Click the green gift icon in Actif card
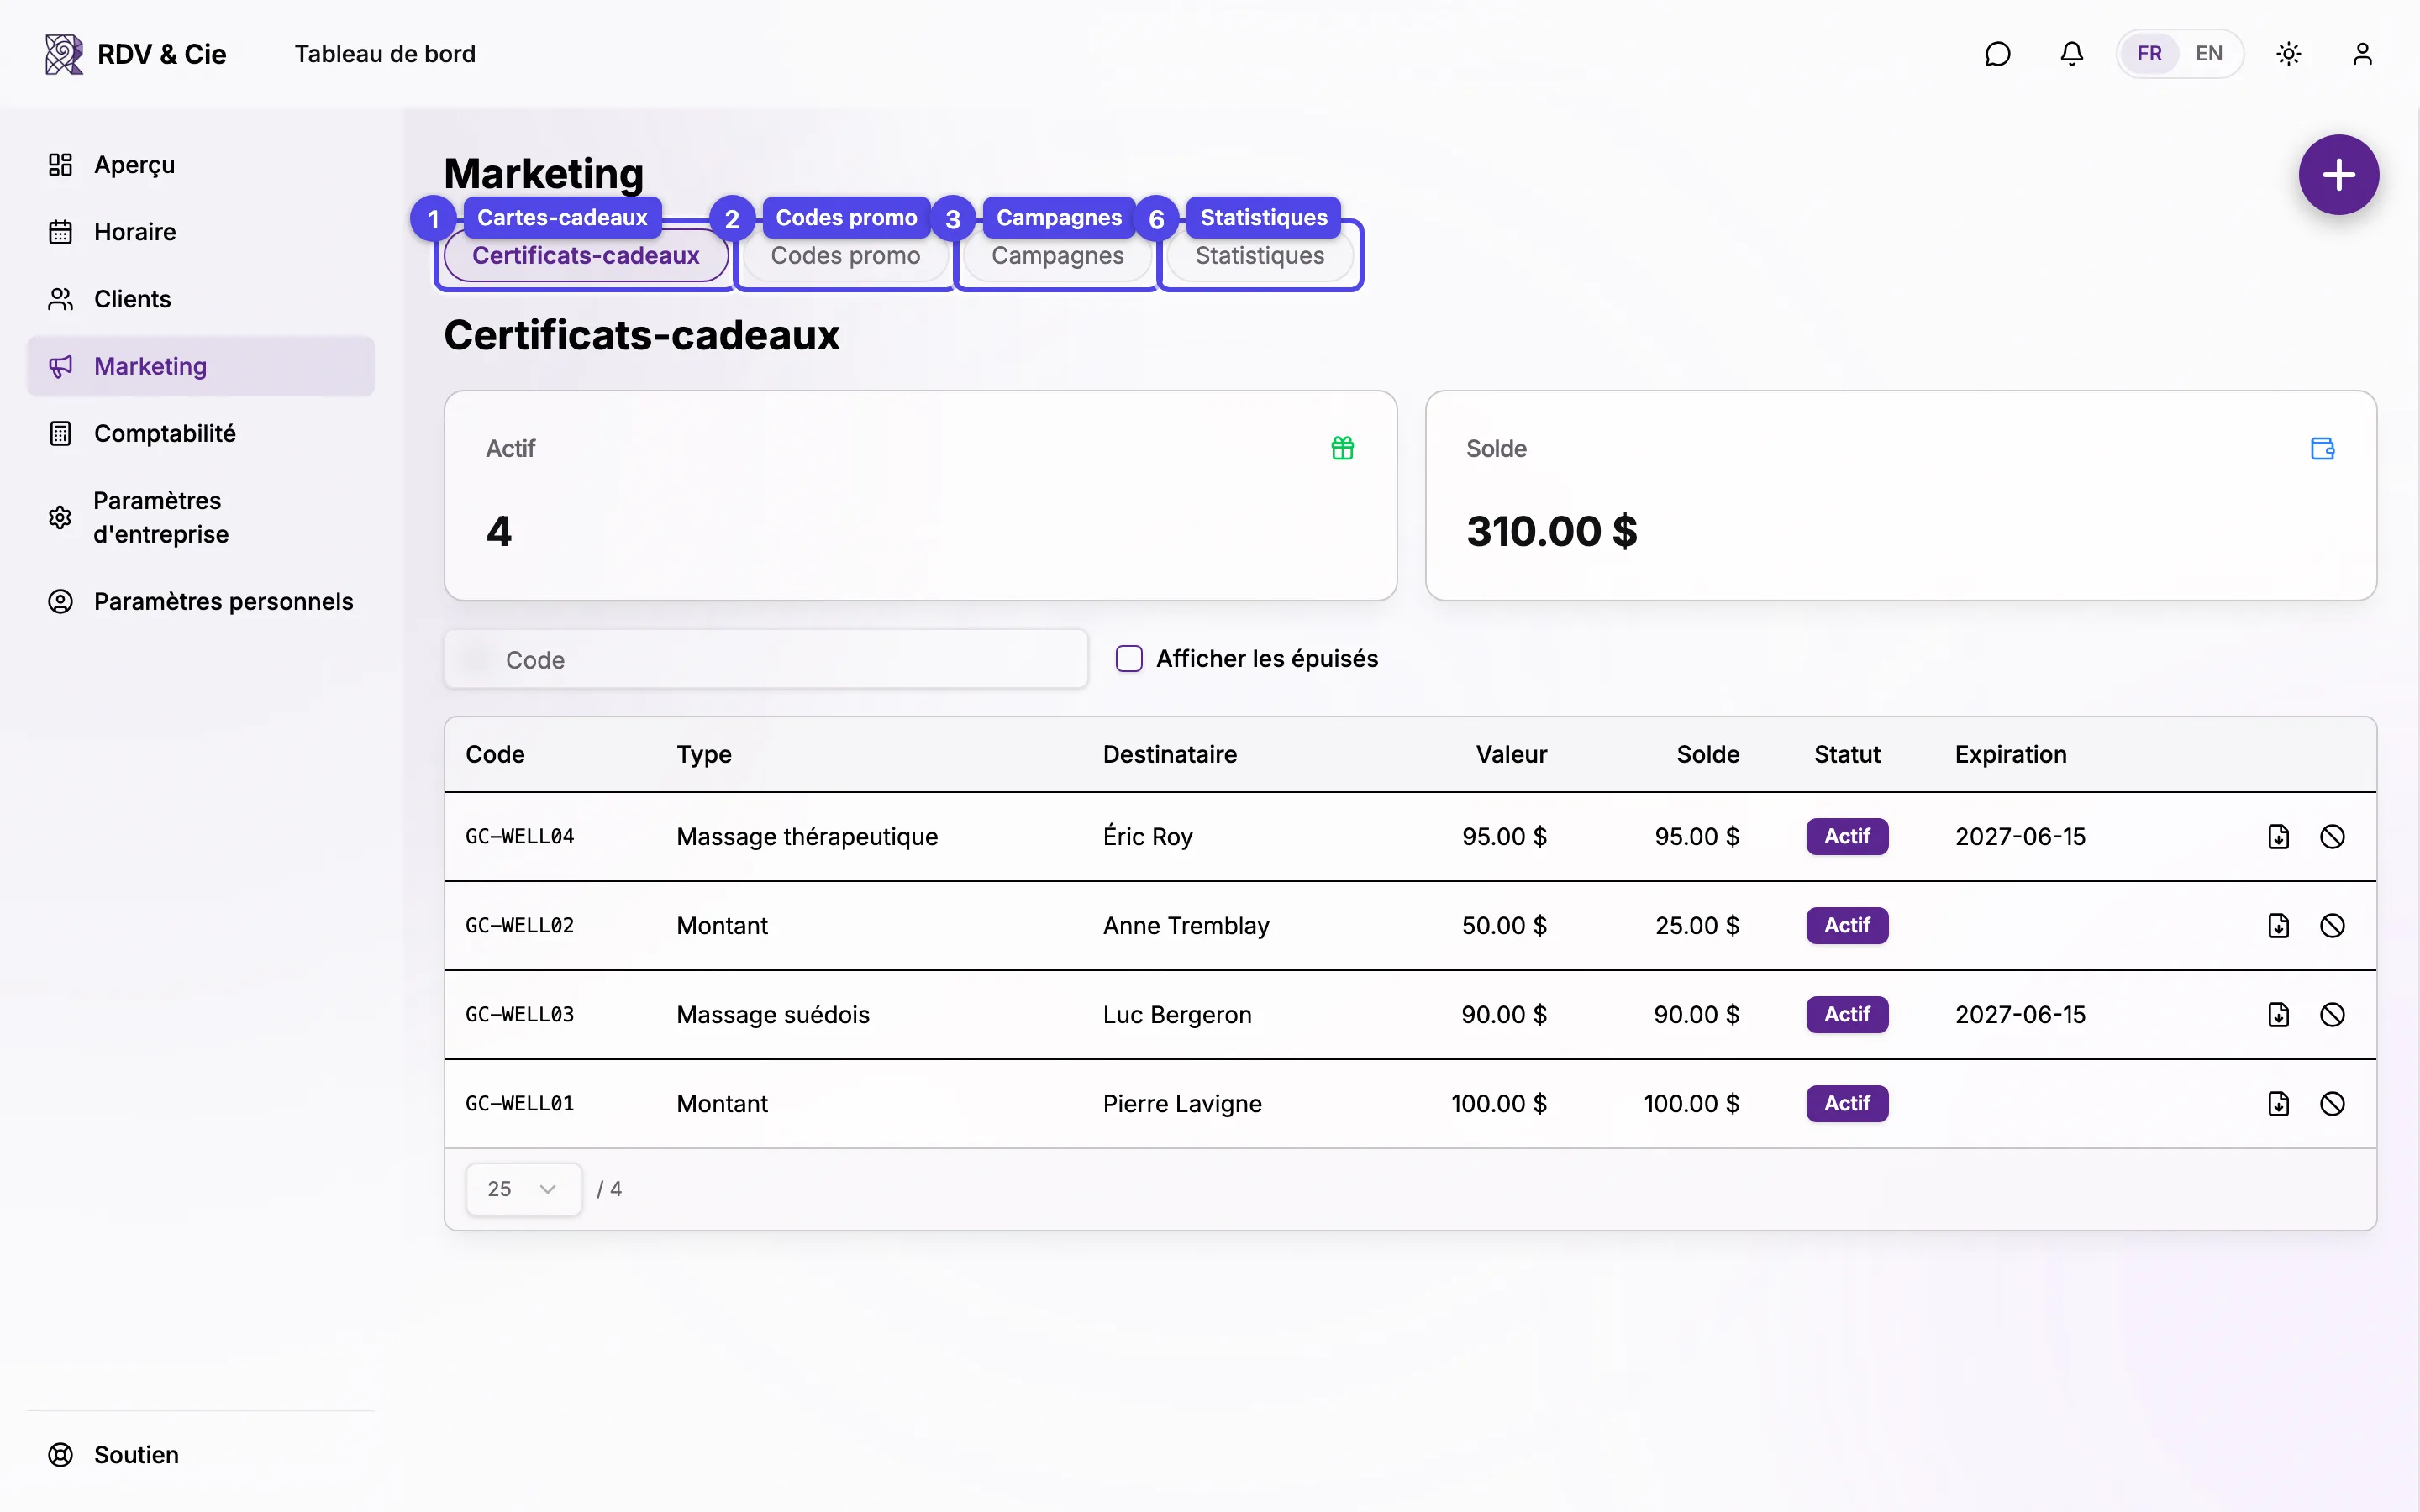This screenshot has width=2420, height=1512. pyautogui.click(x=1342, y=448)
